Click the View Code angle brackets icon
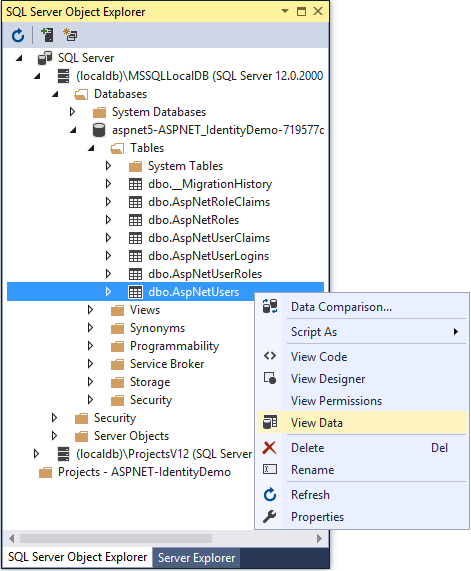This screenshot has height=571, width=471. point(270,356)
